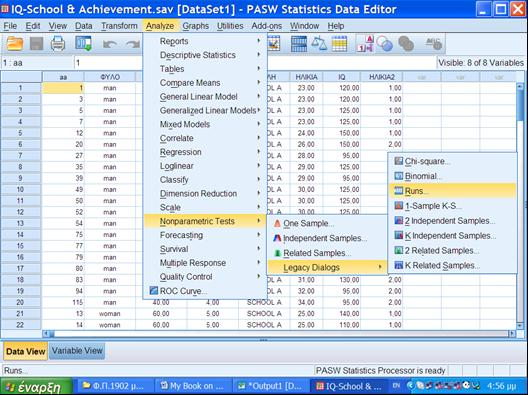Expand Nonparametric Tests submenu

205,221
